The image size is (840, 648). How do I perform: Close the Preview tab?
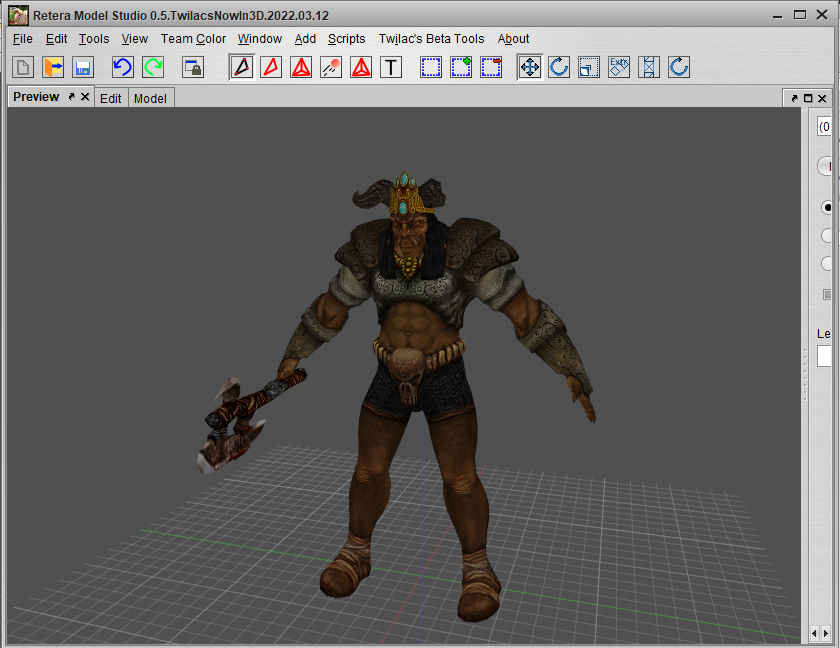click(x=85, y=97)
